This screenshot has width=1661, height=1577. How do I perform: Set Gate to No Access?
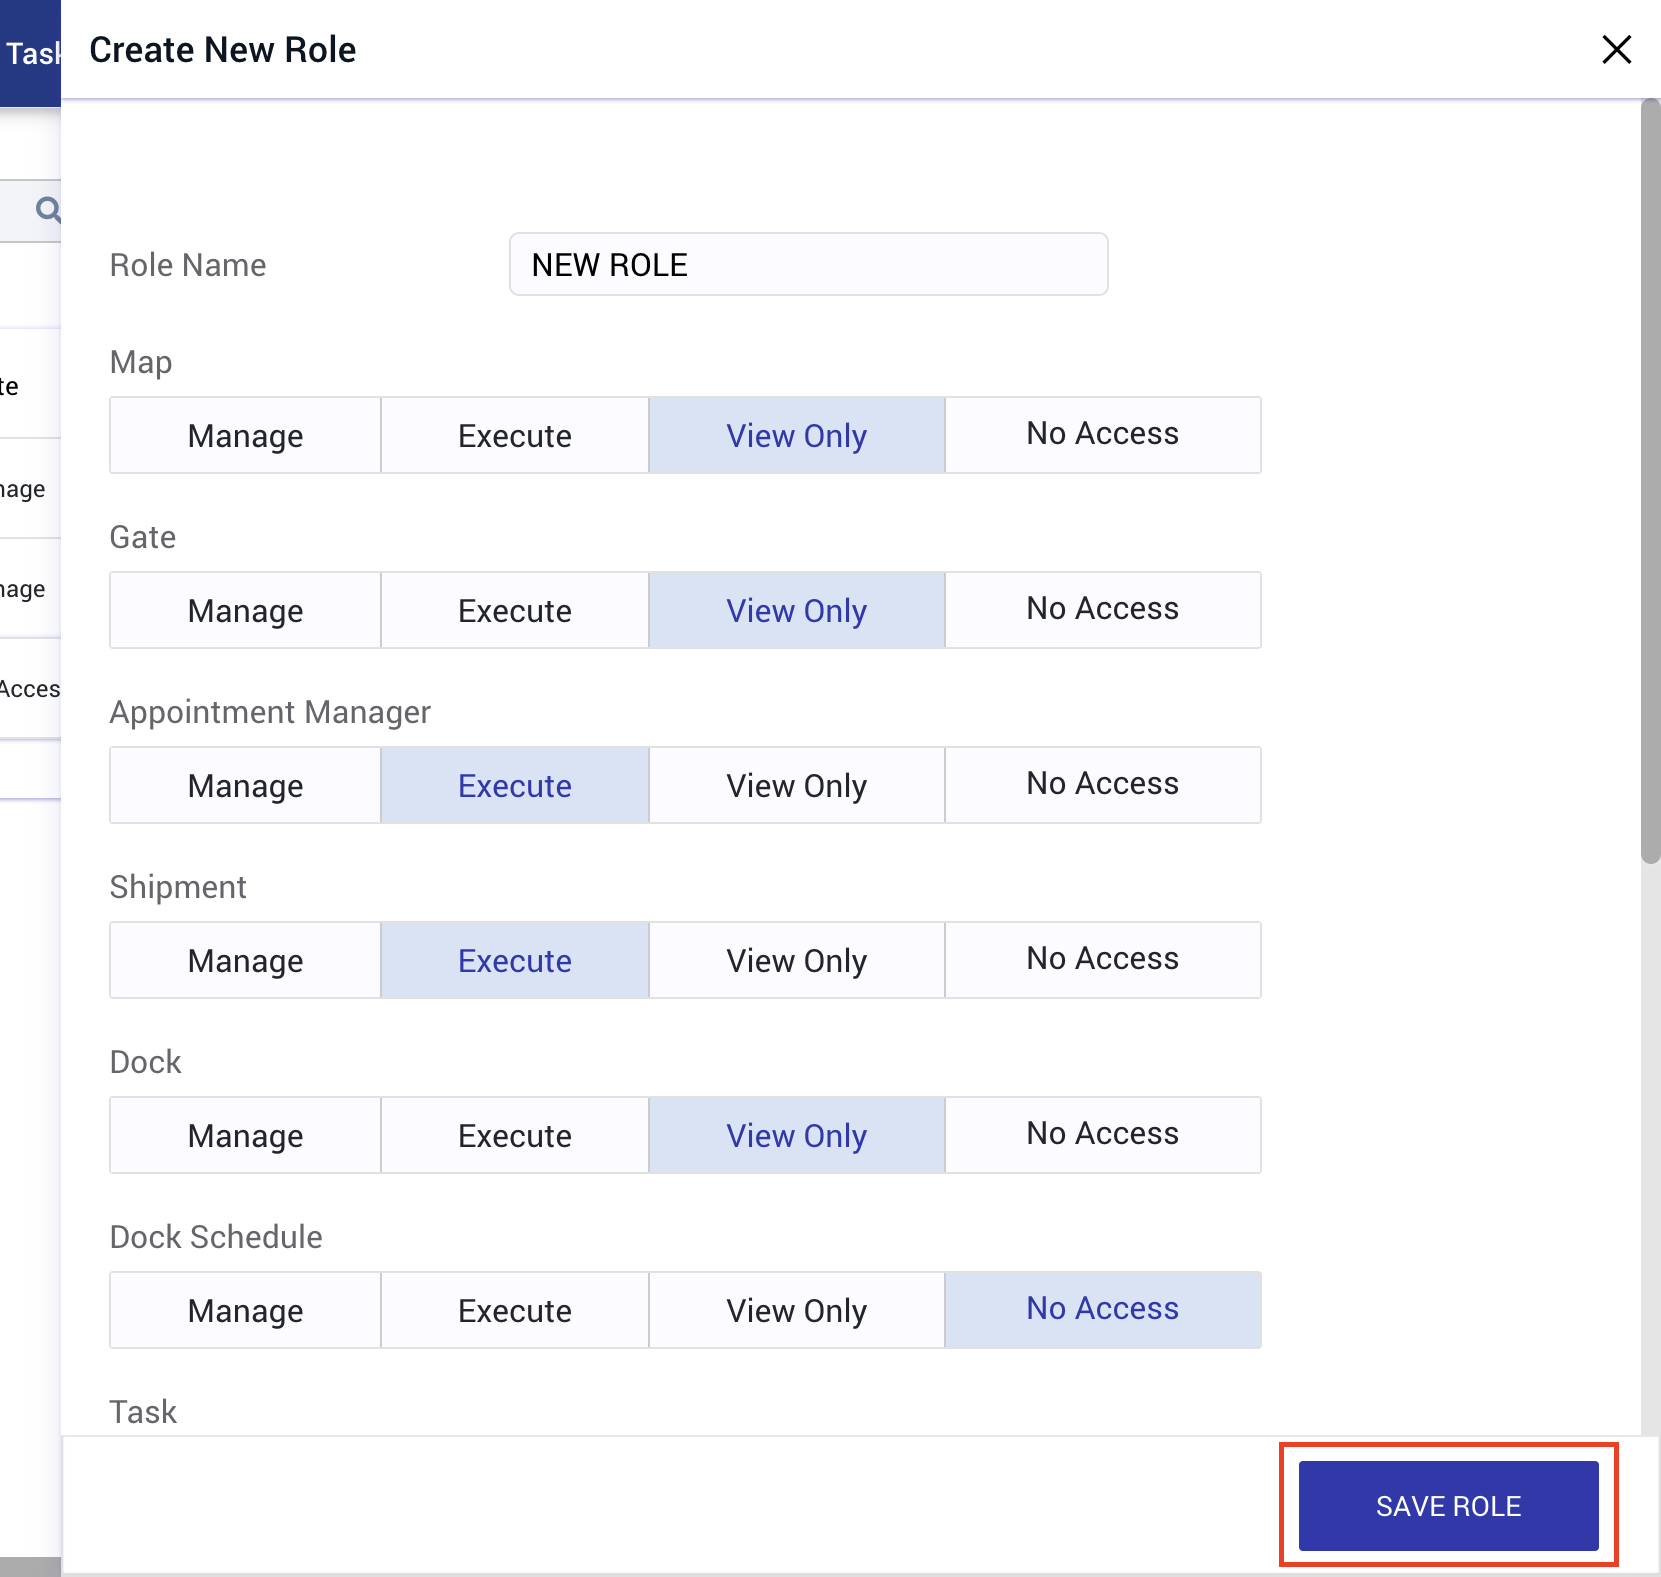point(1102,609)
